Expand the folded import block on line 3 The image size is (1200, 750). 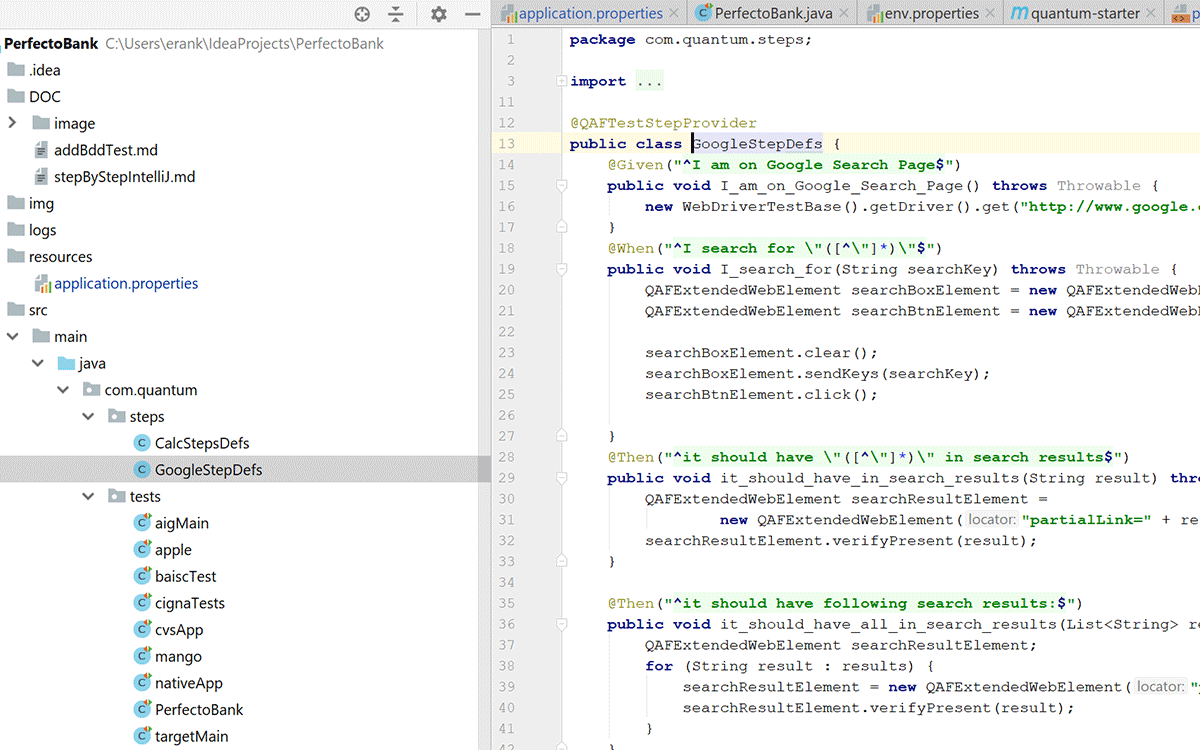pyautogui.click(x=561, y=82)
